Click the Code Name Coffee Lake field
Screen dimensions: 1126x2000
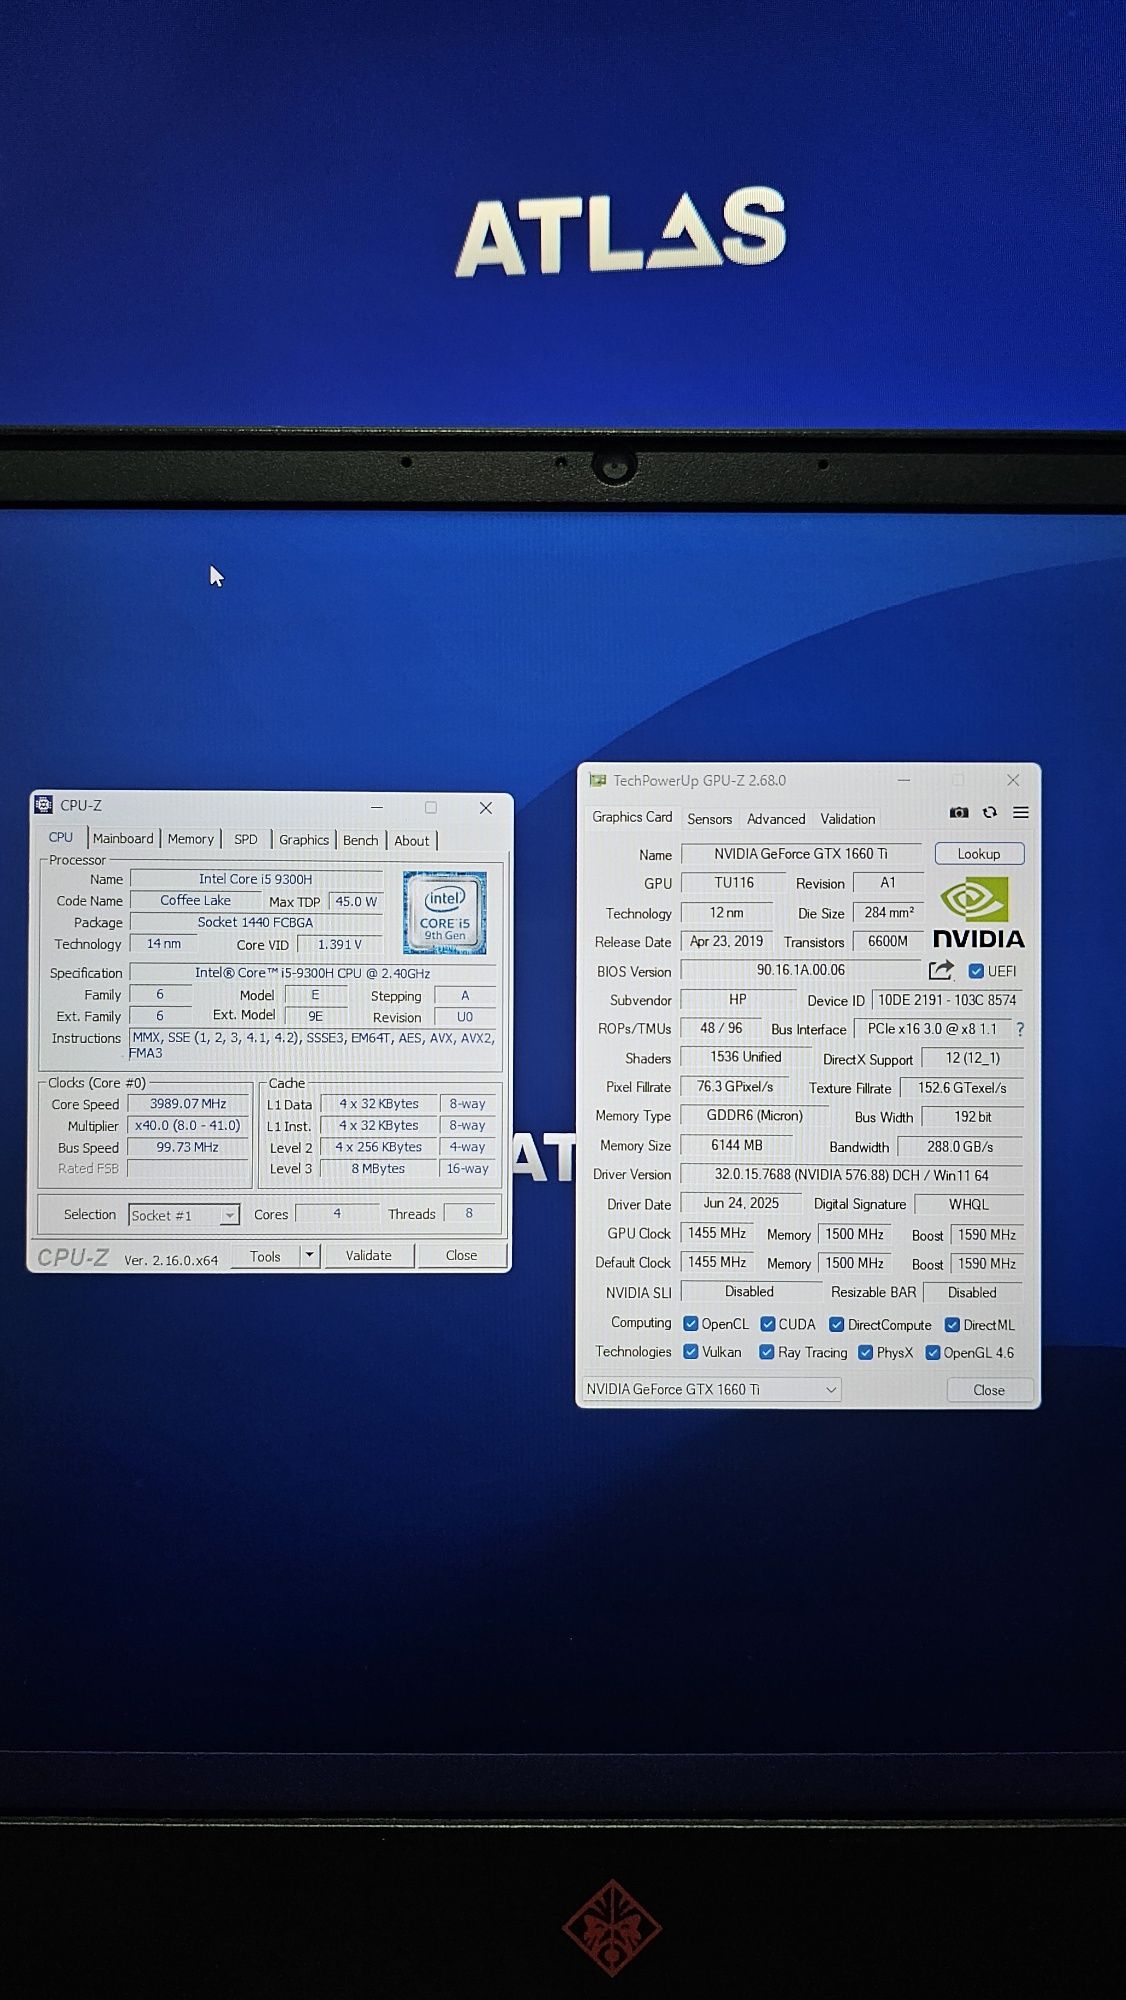click(x=196, y=901)
